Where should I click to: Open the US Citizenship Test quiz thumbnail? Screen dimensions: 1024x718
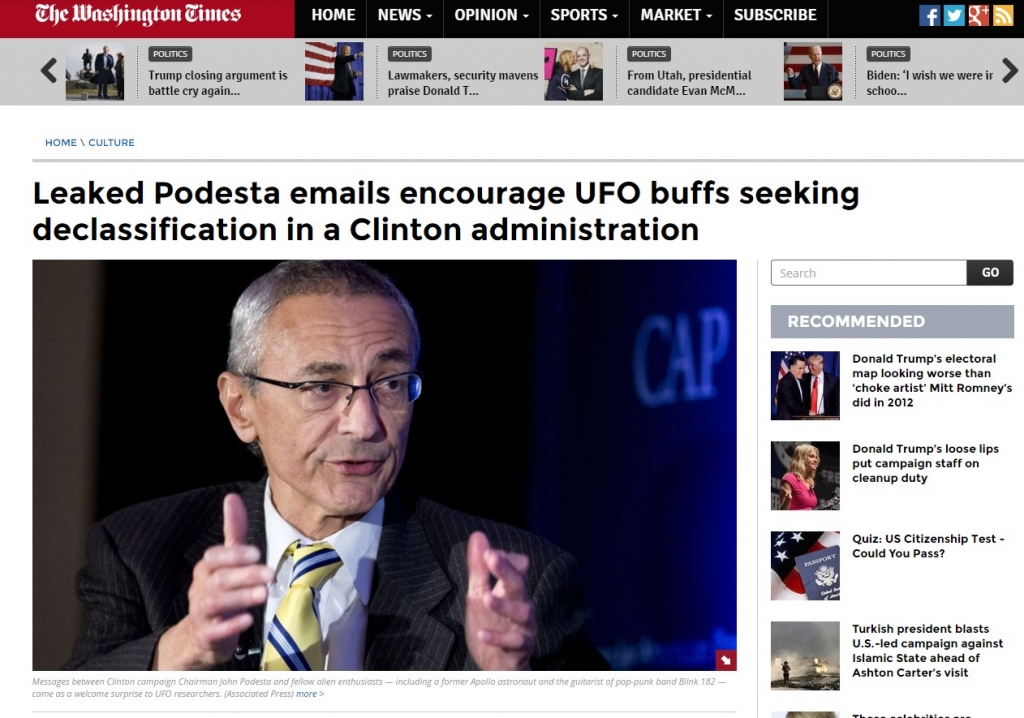click(x=805, y=566)
